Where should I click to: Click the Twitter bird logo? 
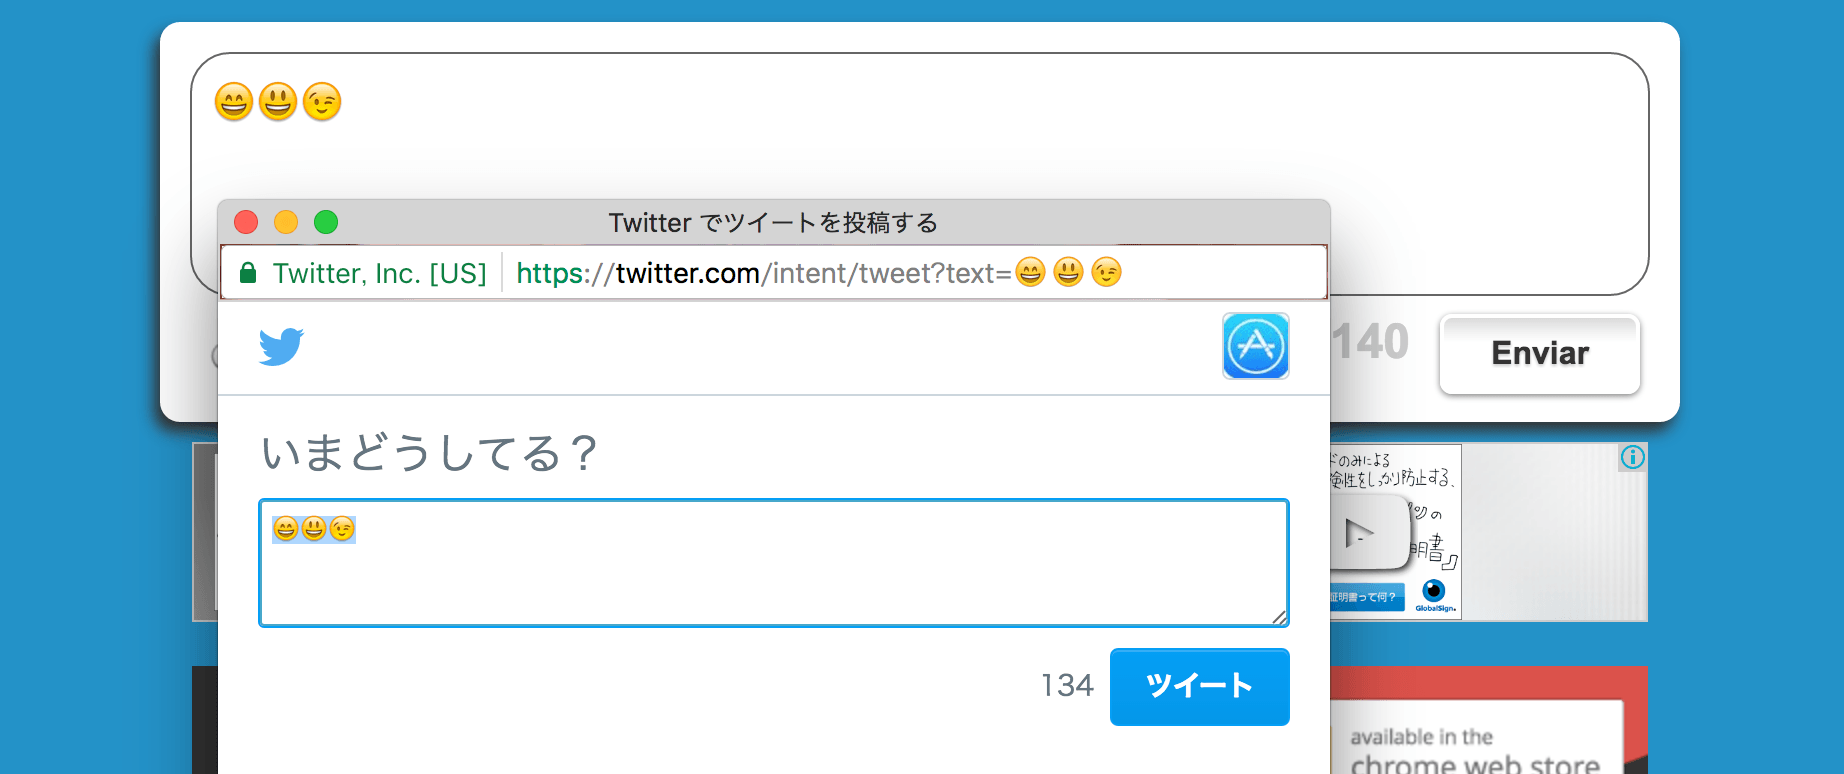(281, 347)
